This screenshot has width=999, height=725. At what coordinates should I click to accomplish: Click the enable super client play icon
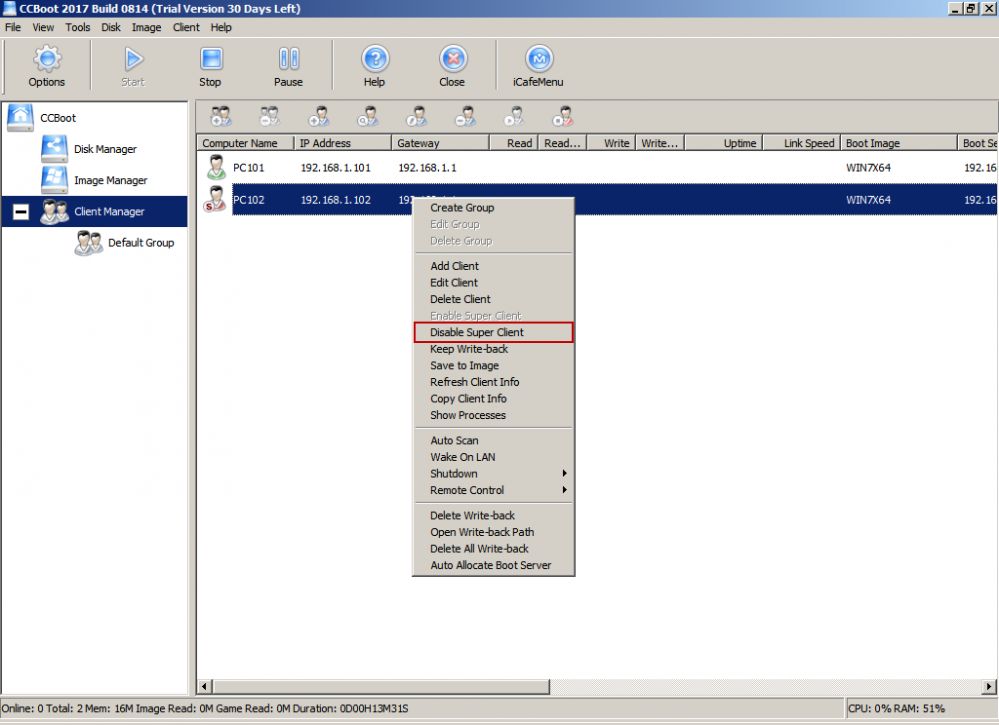(514, 117)
